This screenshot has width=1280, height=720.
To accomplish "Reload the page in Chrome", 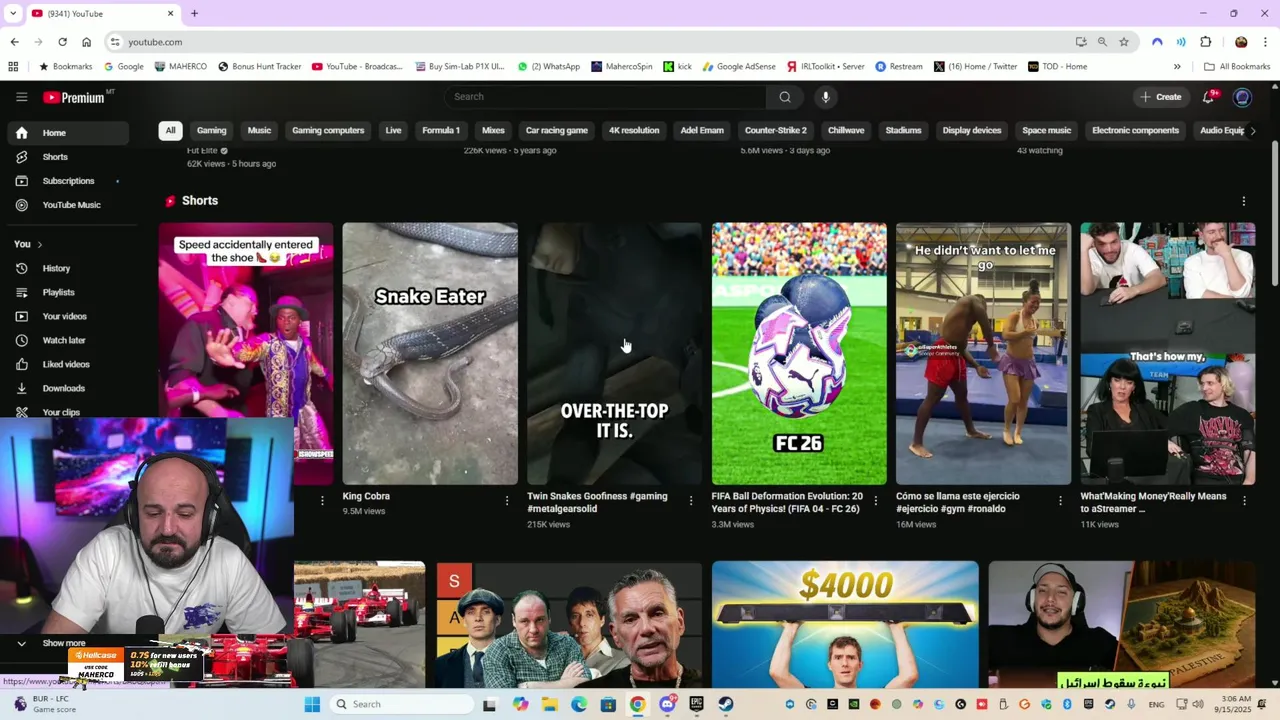I will click(x=62, y=42).
